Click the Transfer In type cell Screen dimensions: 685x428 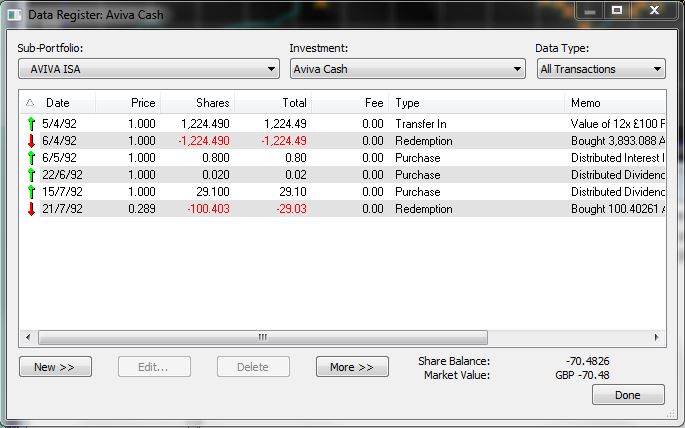coord(421,124)
